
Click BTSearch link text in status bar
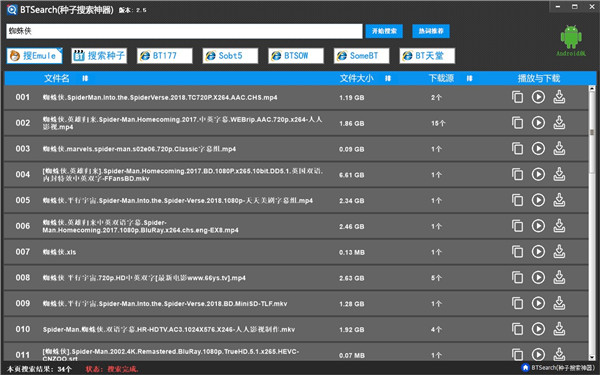tap(563, 368)
